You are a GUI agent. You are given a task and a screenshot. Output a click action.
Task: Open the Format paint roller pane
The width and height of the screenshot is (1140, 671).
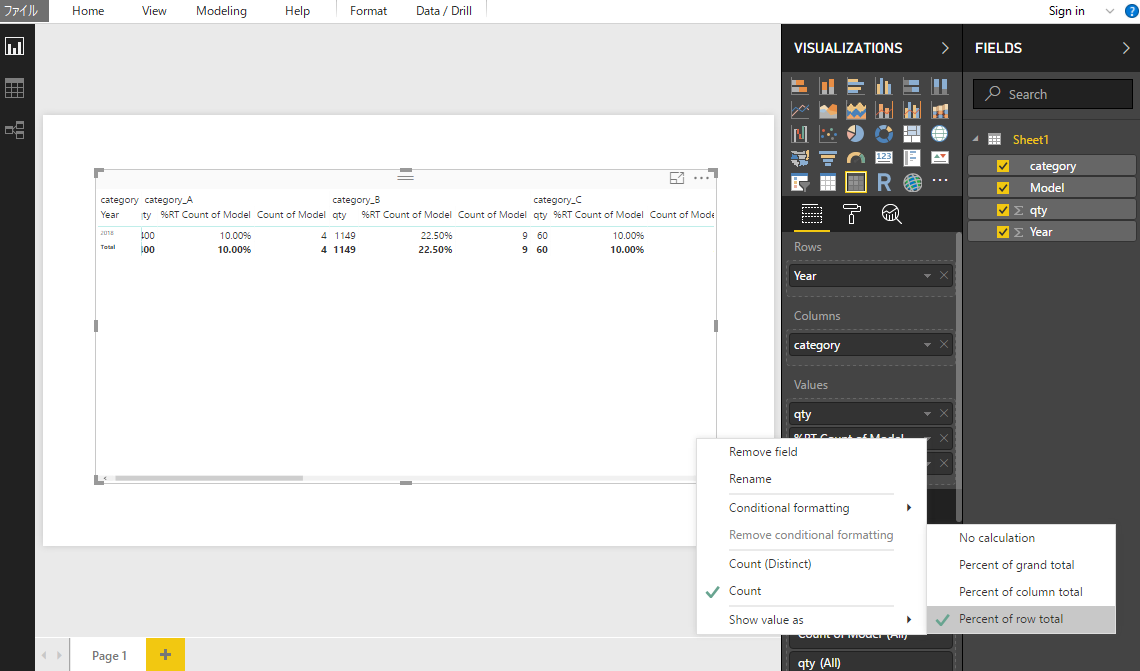coord(851,214)
